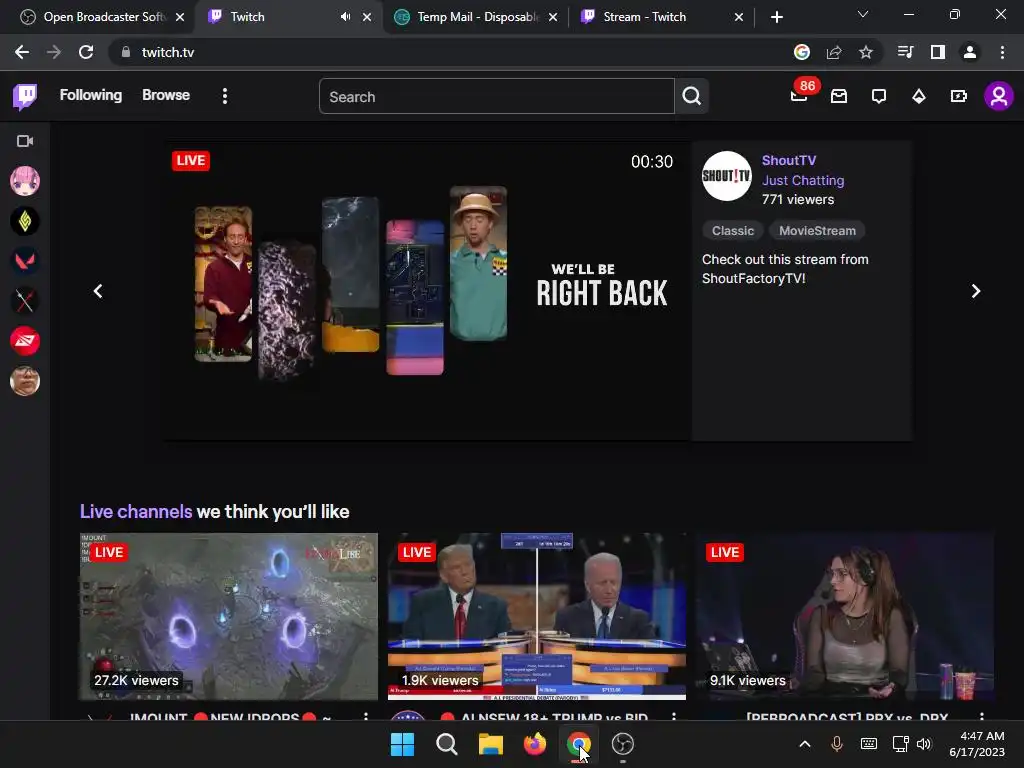Image resolution: width=1024 pixels, height=768 pixels.
Task: Click the taskbar volume speaker icon
Action: [924, 744]
